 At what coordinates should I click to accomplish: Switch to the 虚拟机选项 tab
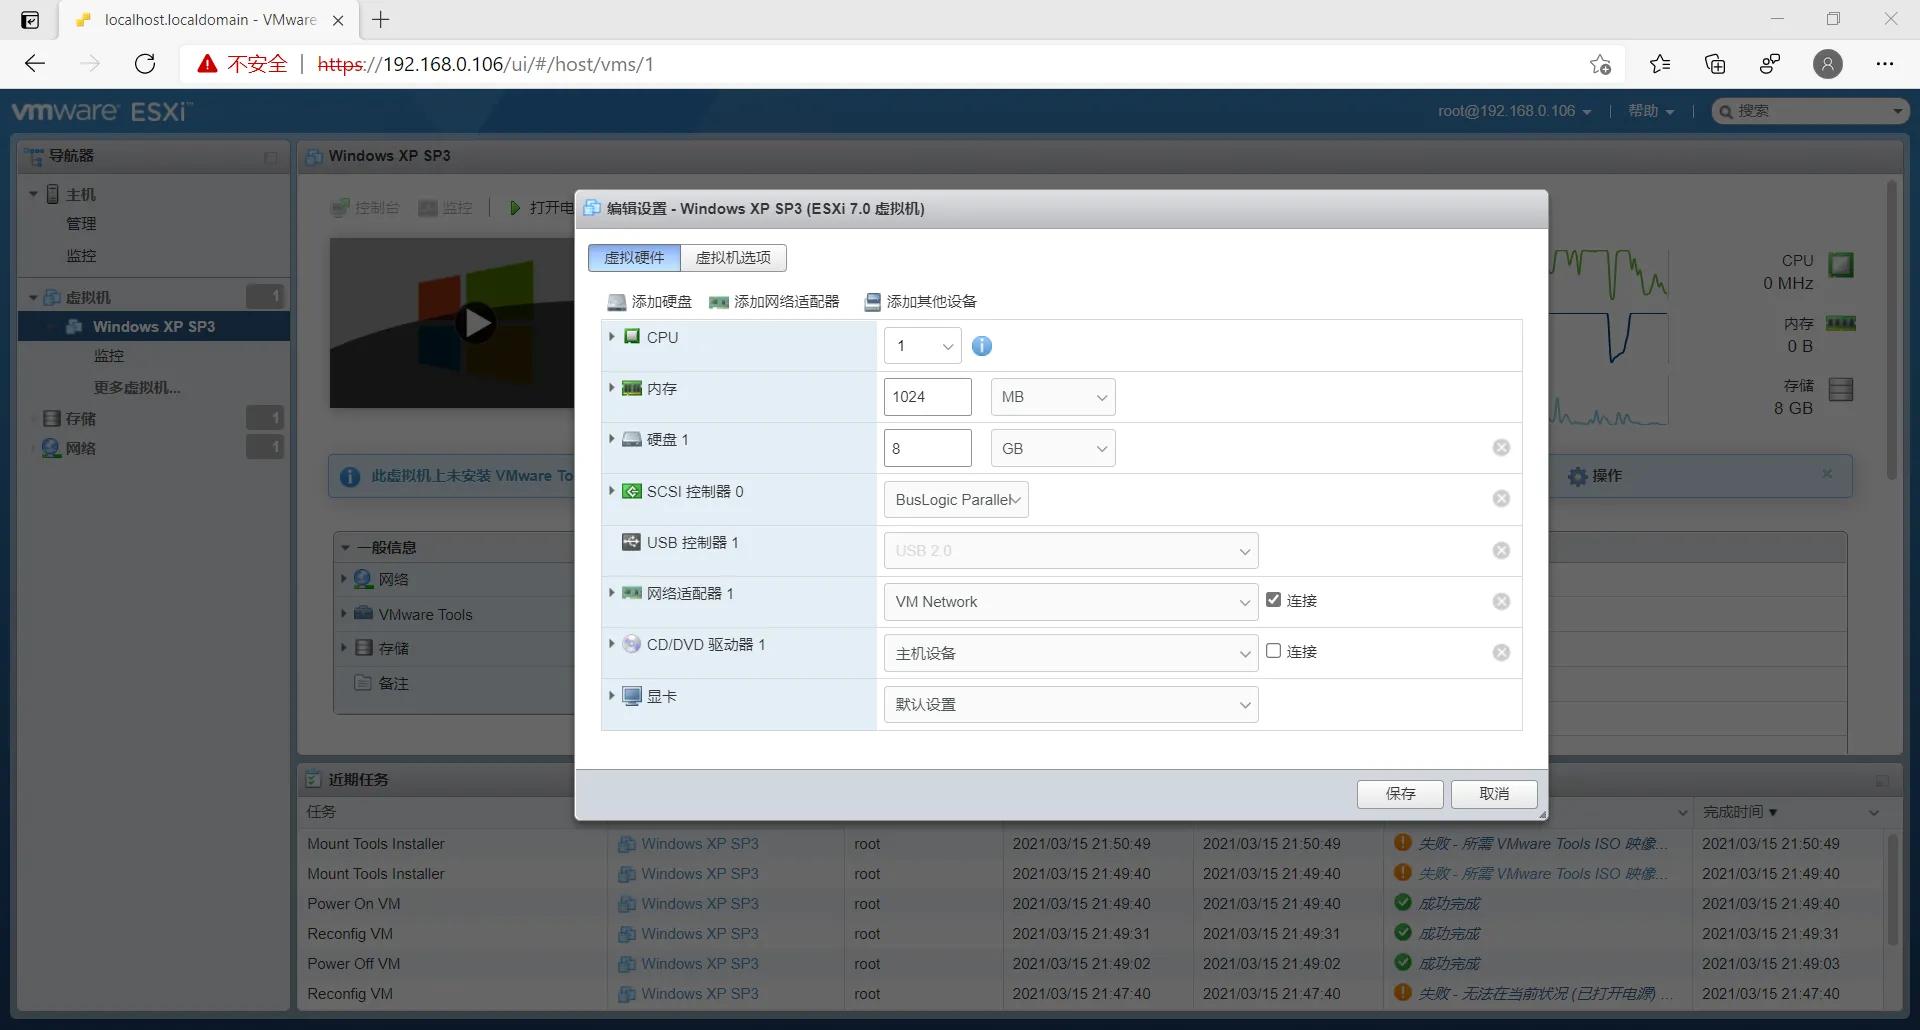click(733, 257)
